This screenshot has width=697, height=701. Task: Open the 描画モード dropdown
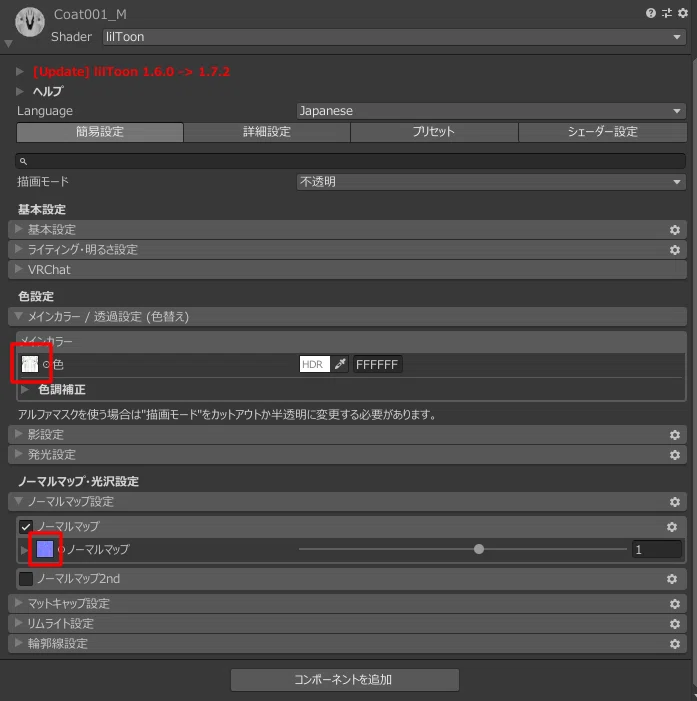(491, 182)
